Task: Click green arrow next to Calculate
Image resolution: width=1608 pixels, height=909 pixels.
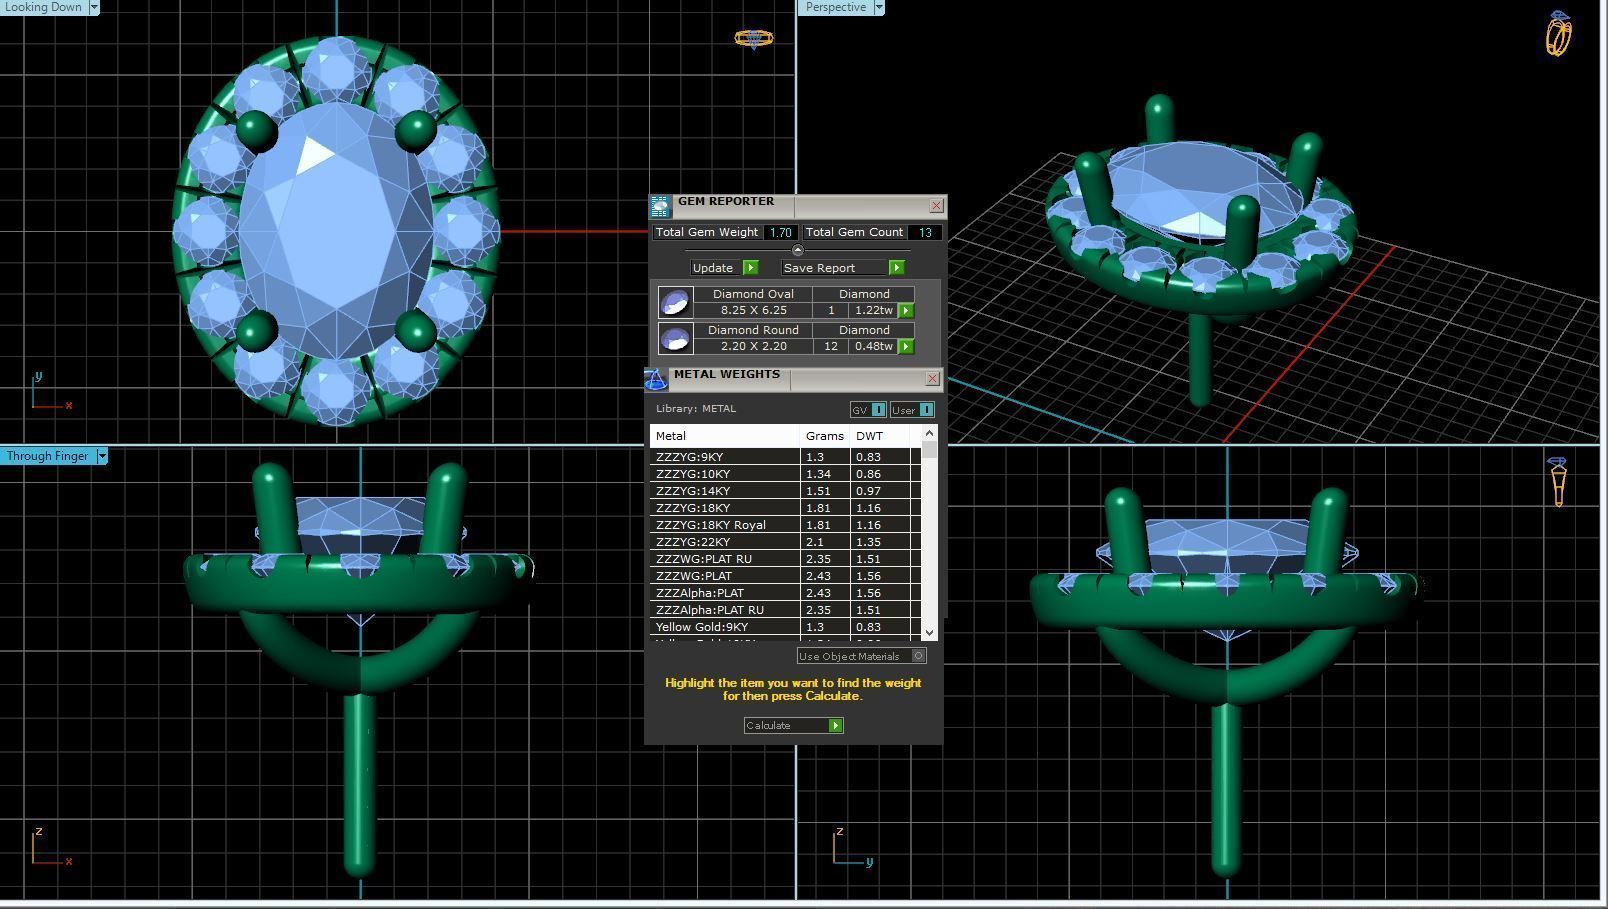Action: pyautogui.click(x=836, y=726)
